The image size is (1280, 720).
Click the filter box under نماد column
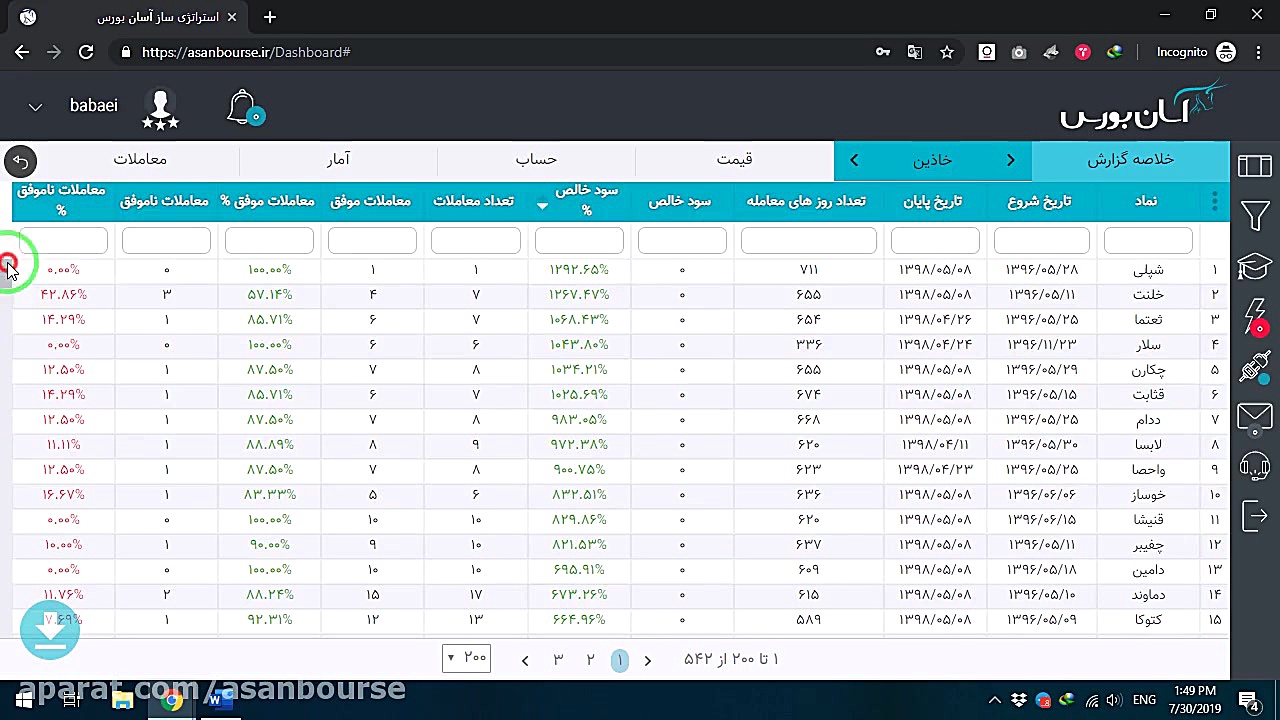1148,240
